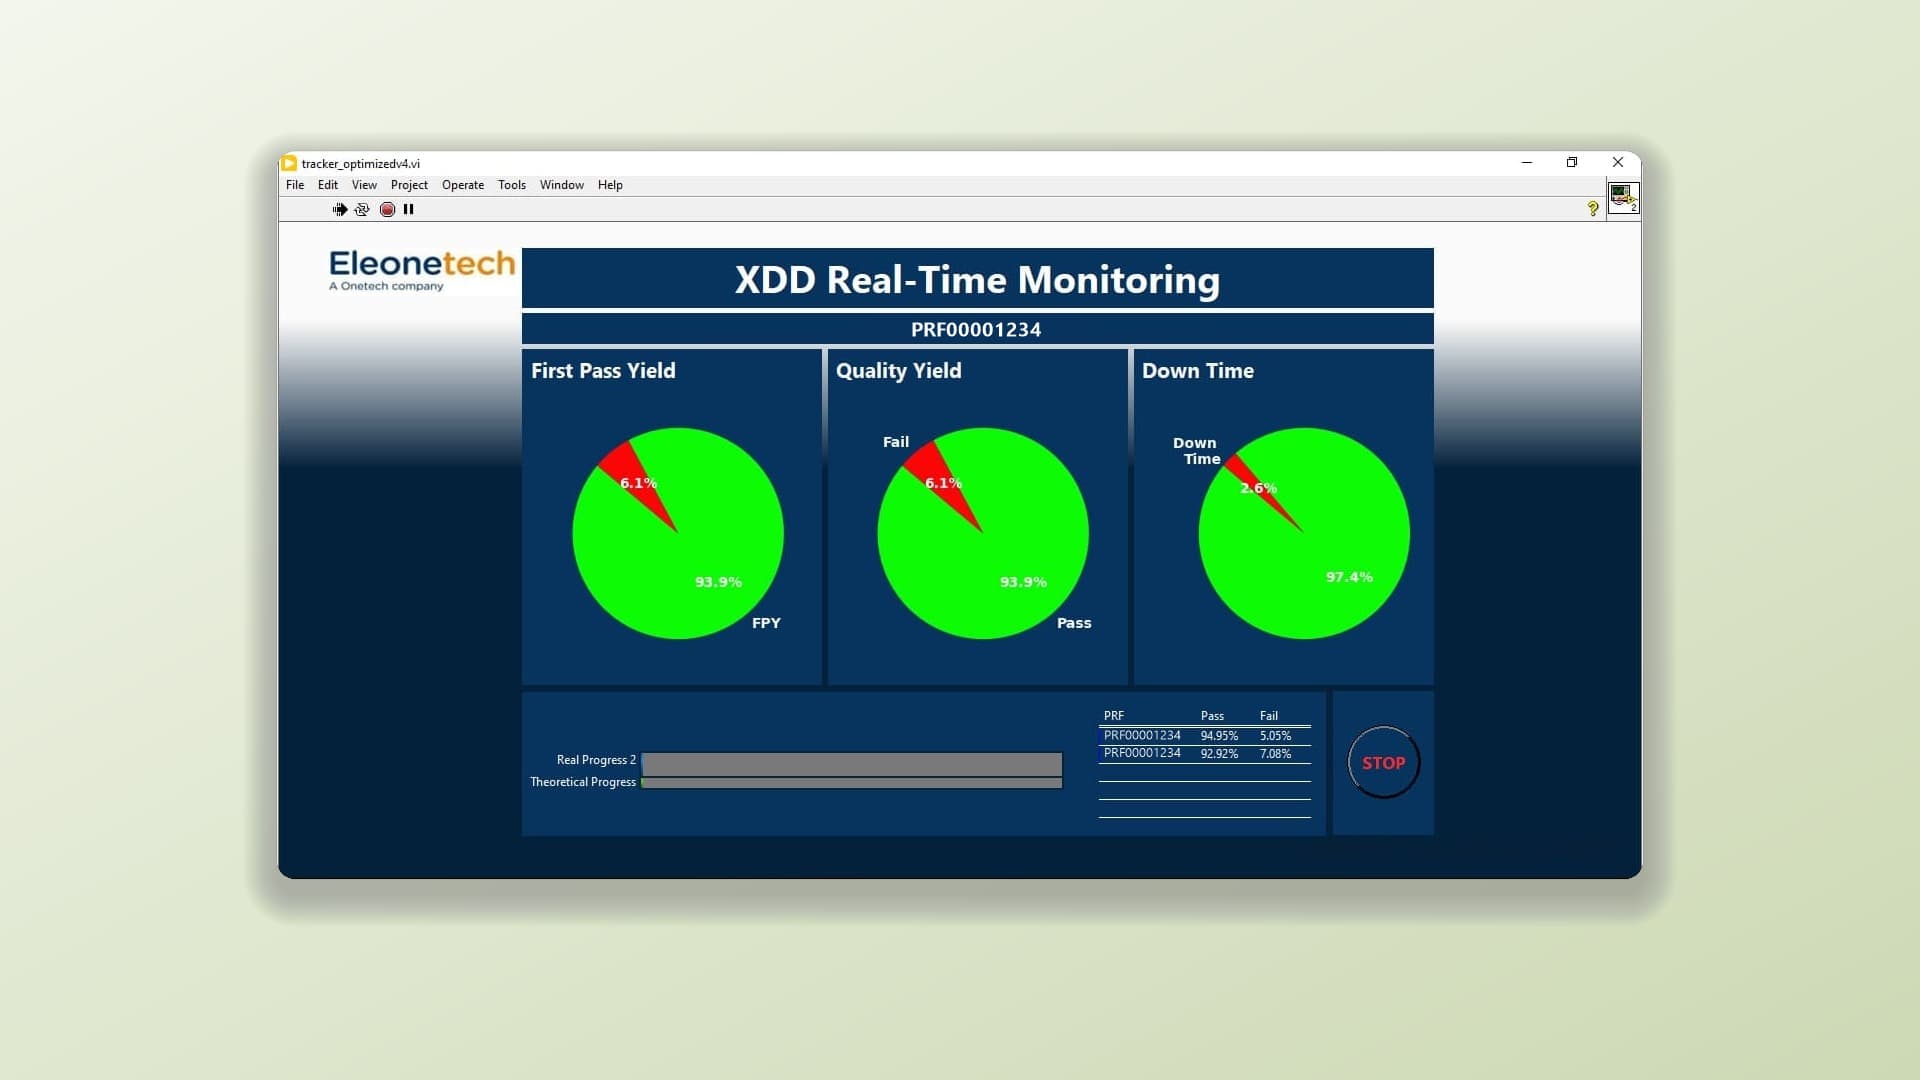Open the Edit menu
Viewport: 1920px width, 1080px height.
click(328, 185)
